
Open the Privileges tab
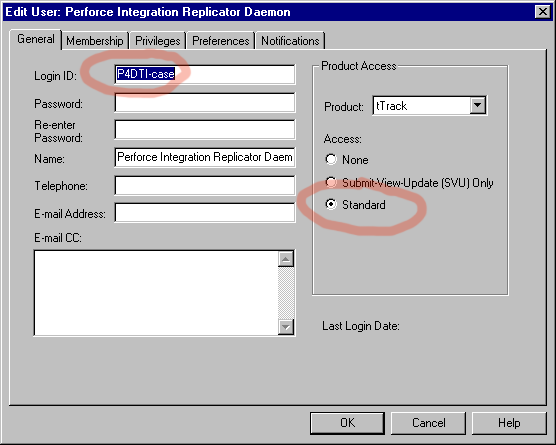pos(158,41)
